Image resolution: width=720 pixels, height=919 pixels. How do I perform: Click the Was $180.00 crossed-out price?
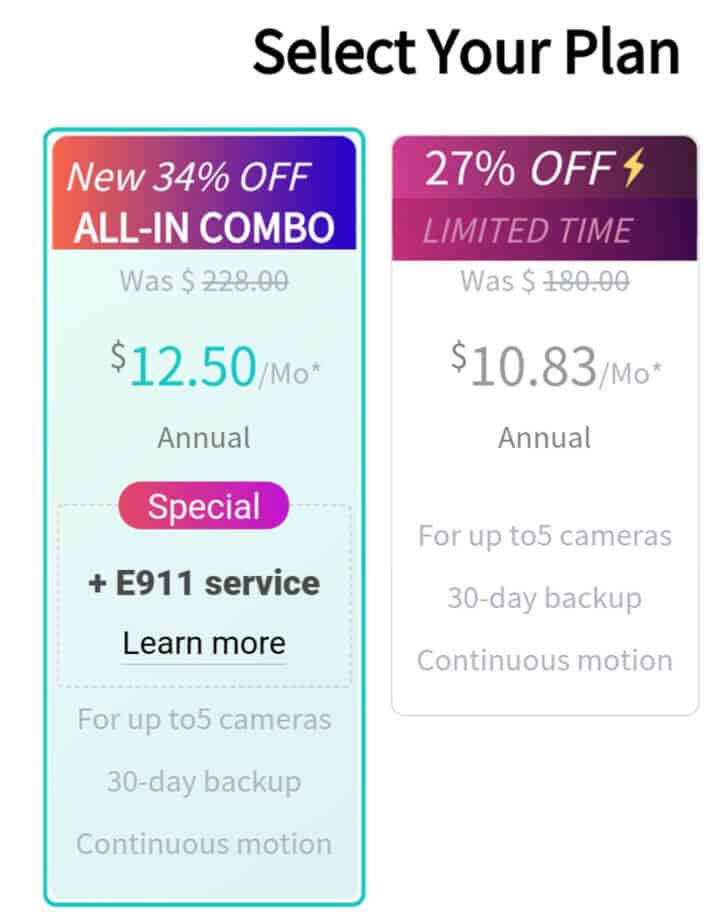[545, 281]
